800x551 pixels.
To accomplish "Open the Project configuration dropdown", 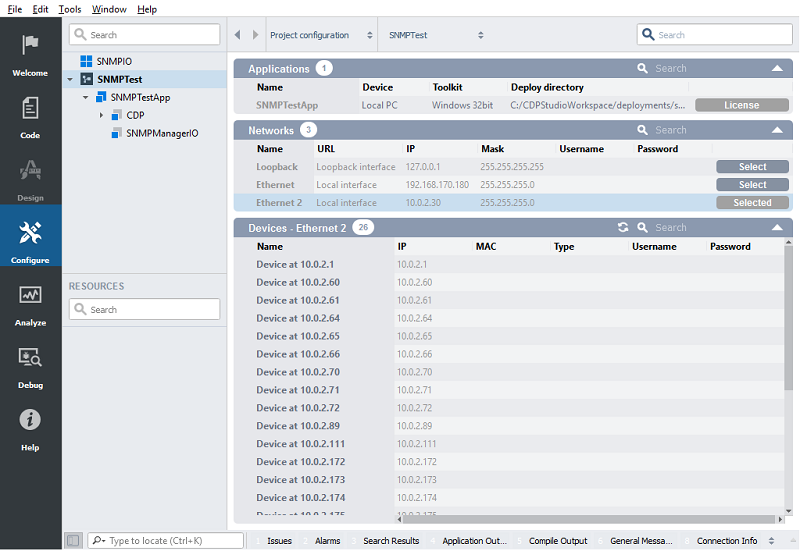I will pos(309,35).
